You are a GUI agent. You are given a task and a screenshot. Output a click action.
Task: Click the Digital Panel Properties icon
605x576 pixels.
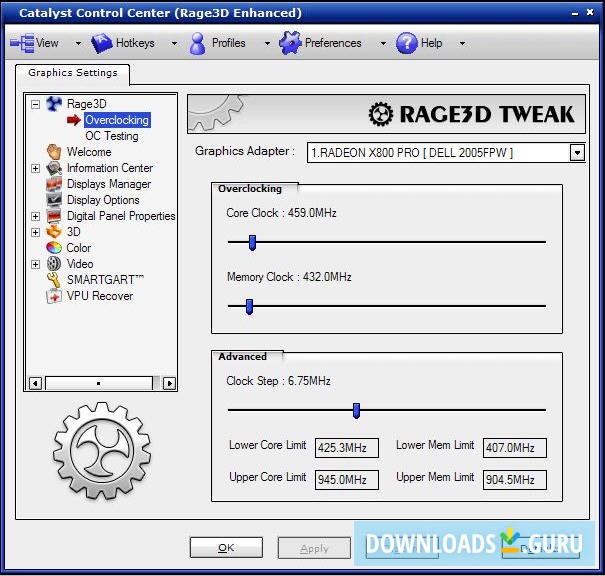(x=54, y=216)
